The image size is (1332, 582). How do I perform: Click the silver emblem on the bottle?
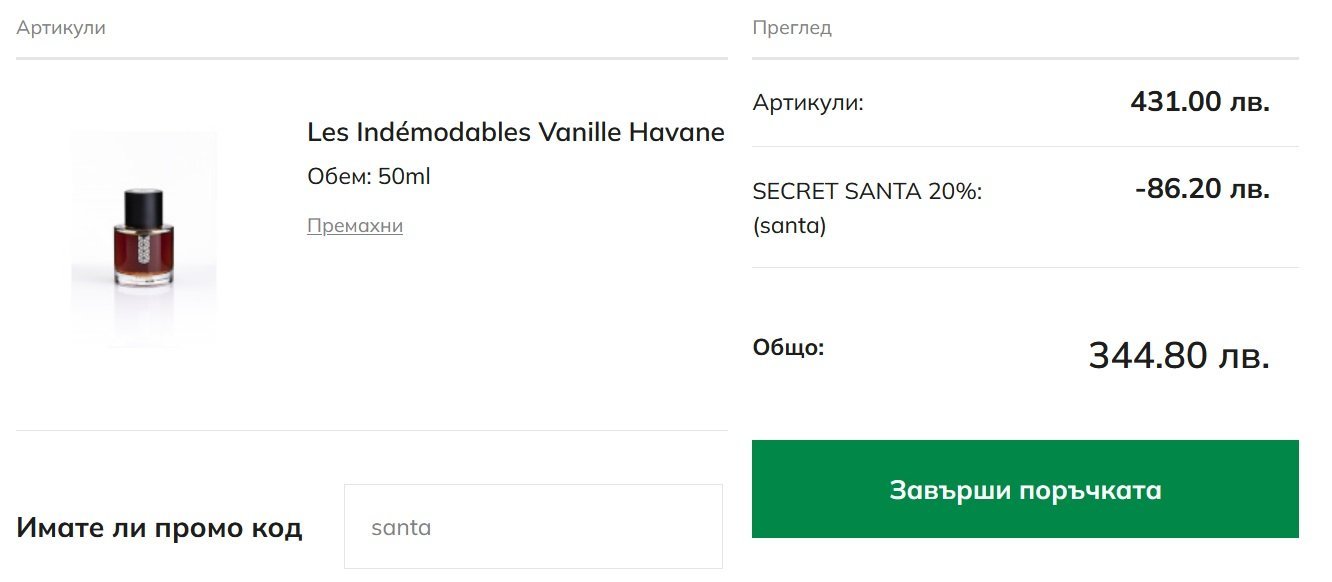point(144,249)
